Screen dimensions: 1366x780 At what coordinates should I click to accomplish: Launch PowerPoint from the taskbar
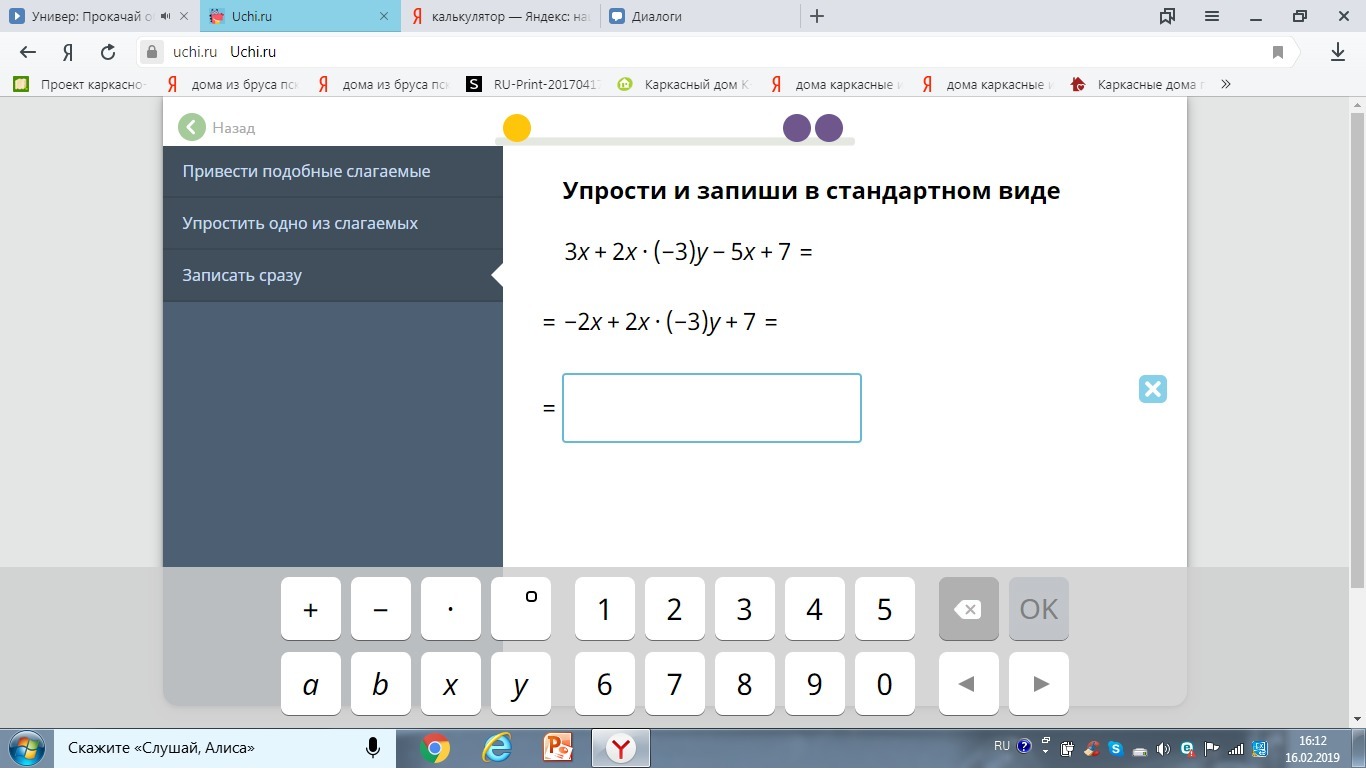click(x=558, y=747)
